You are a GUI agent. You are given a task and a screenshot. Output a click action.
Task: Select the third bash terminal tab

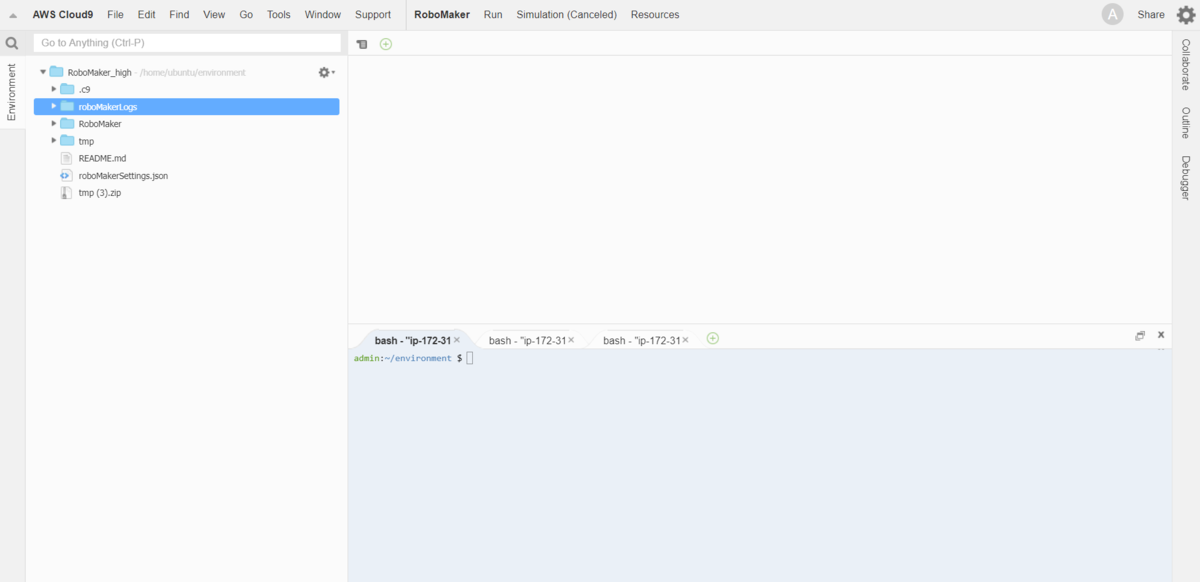click(641, 340)
